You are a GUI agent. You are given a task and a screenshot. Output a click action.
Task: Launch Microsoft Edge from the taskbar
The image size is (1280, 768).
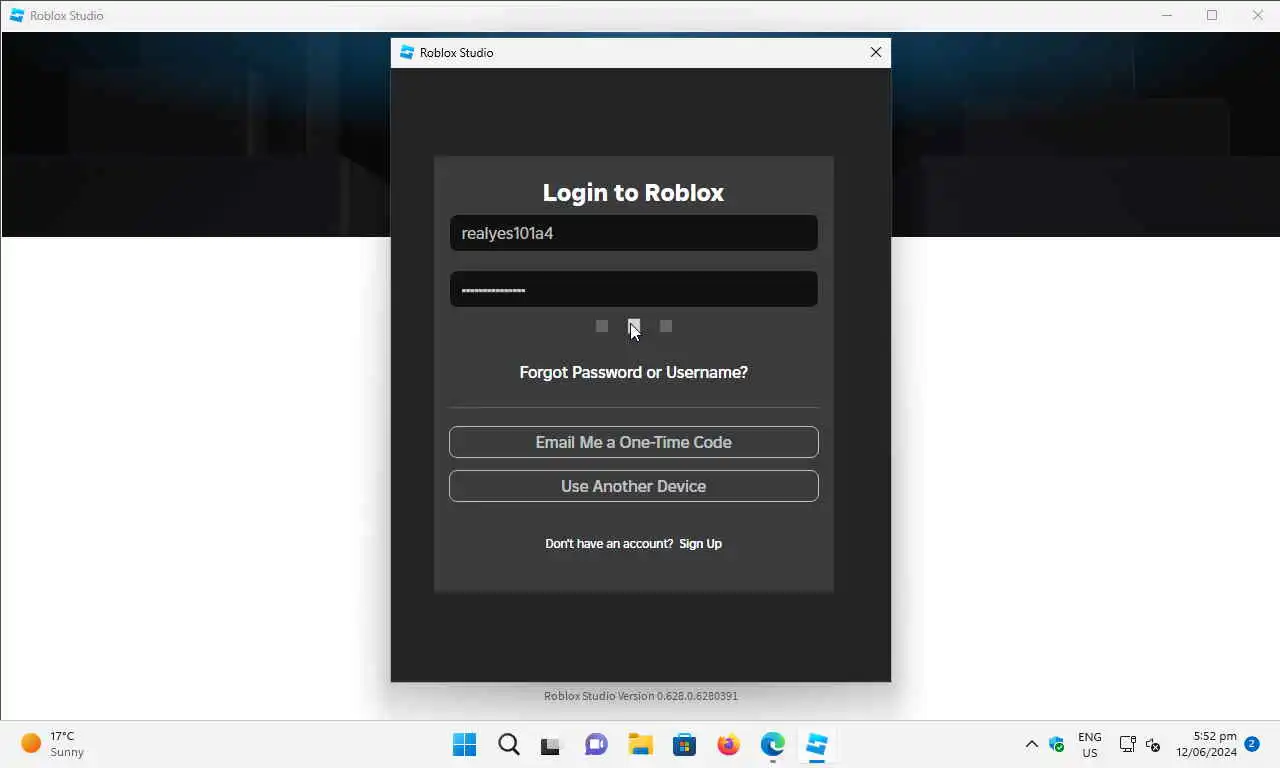coord(772,745)
